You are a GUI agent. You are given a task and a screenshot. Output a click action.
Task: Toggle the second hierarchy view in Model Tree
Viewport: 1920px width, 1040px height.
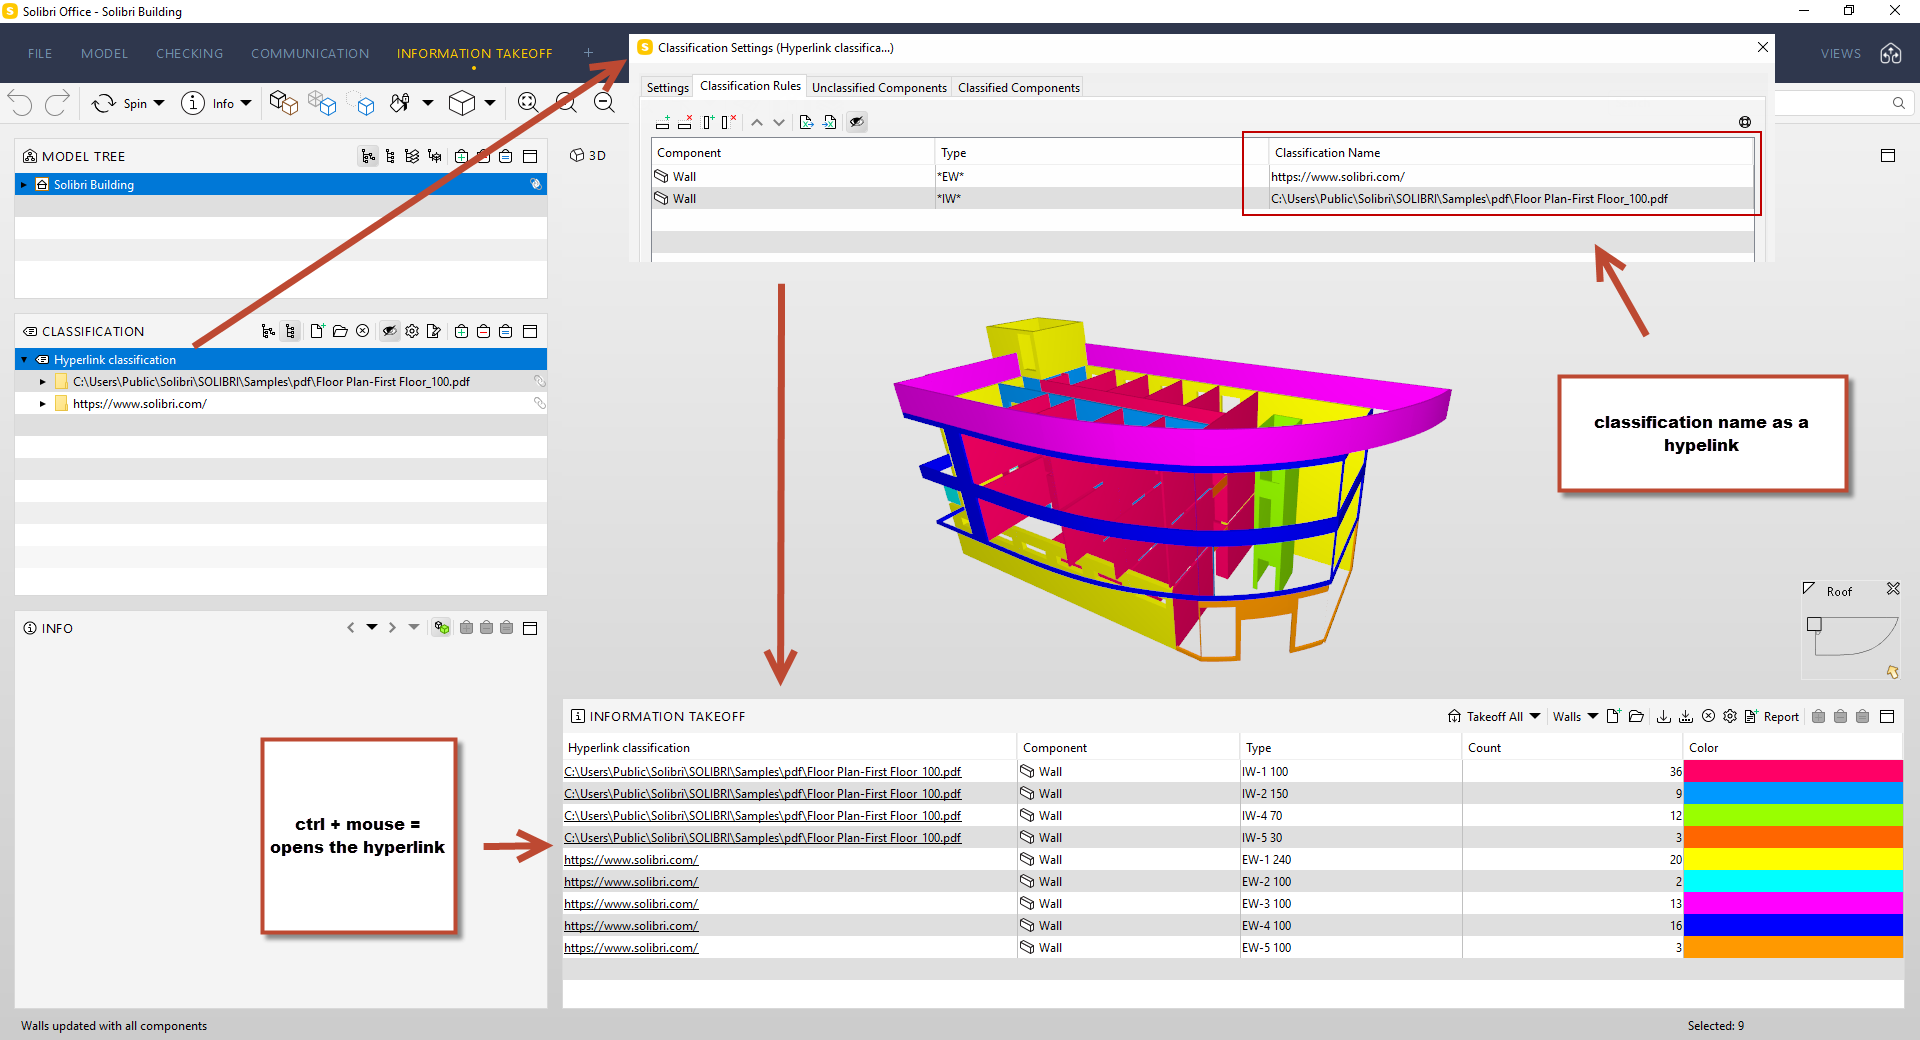coord(390,156)
